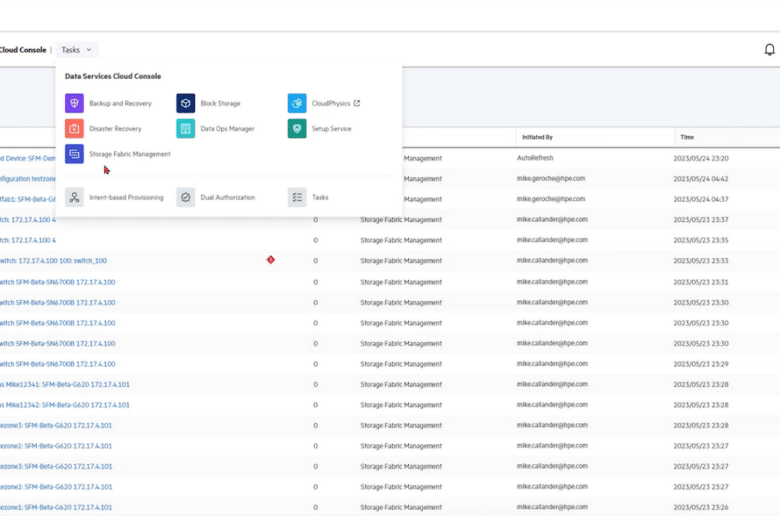This screenshot has height=516, width=780.
Task: Click Cloud Console header title
Action: [23, 50]
